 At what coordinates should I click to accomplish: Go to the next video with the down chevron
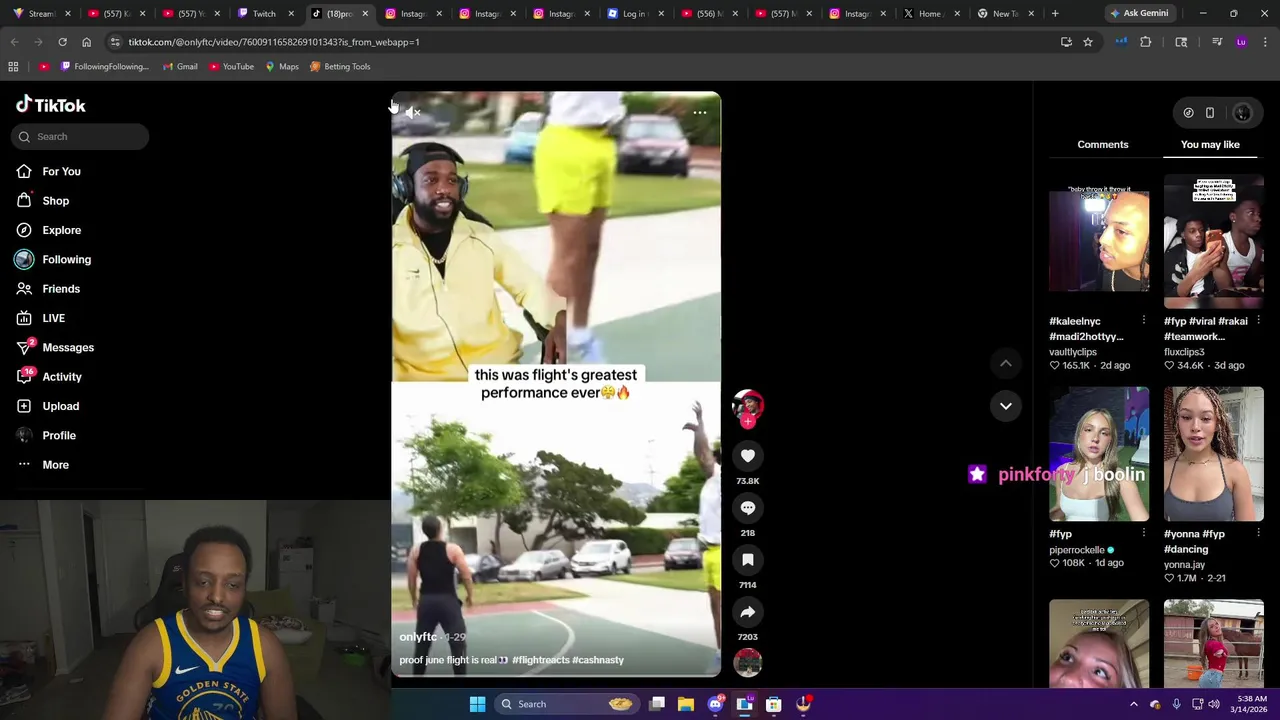click(1006, 406)
